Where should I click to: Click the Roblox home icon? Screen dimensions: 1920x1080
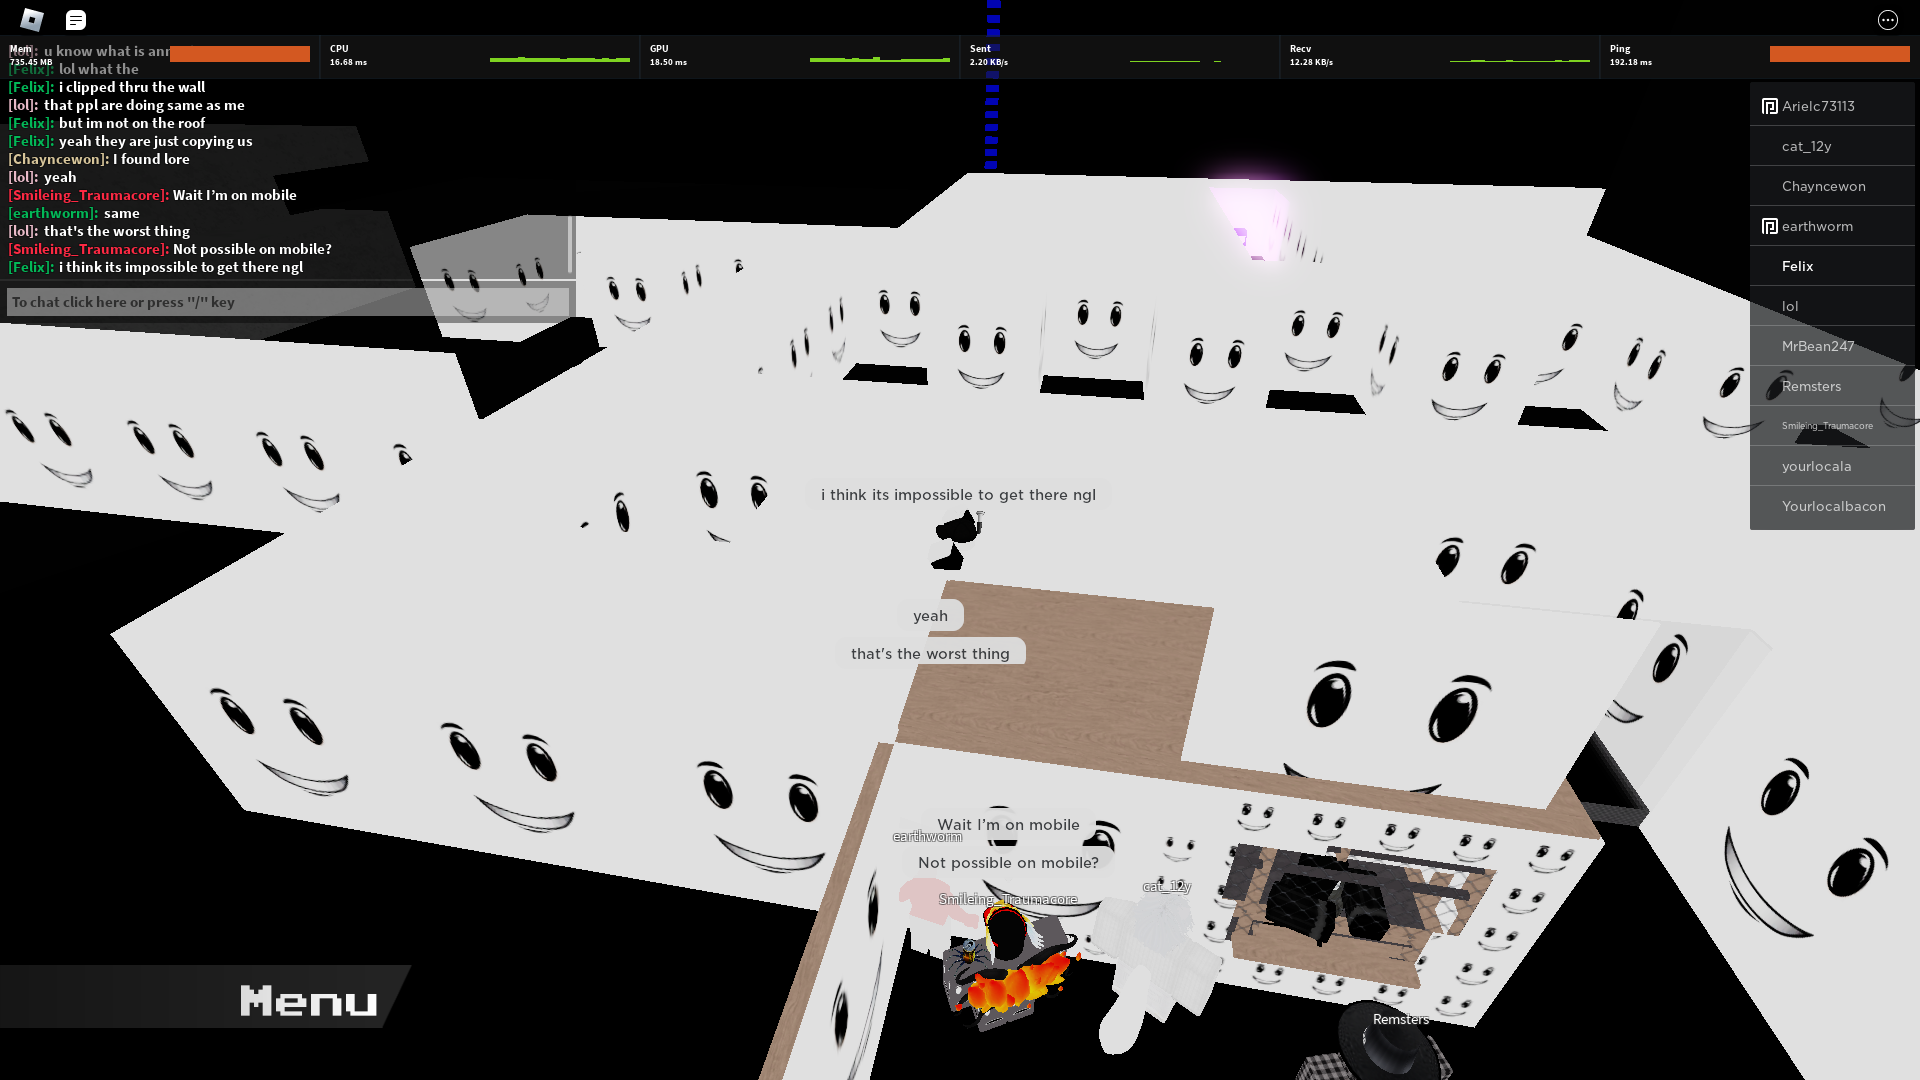(x=32, y=18)
